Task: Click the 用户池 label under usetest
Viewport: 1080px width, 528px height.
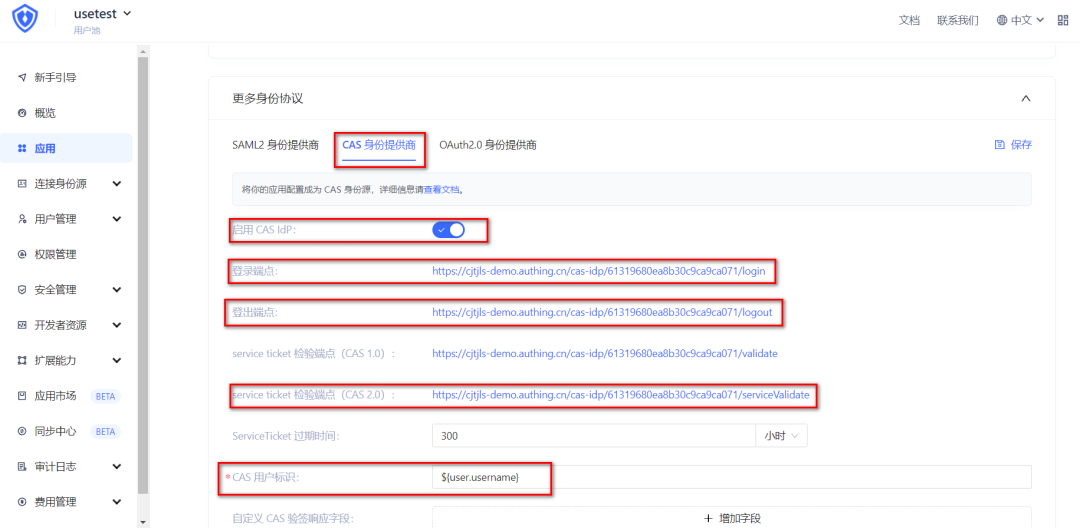Action: (x=87, y=30)
